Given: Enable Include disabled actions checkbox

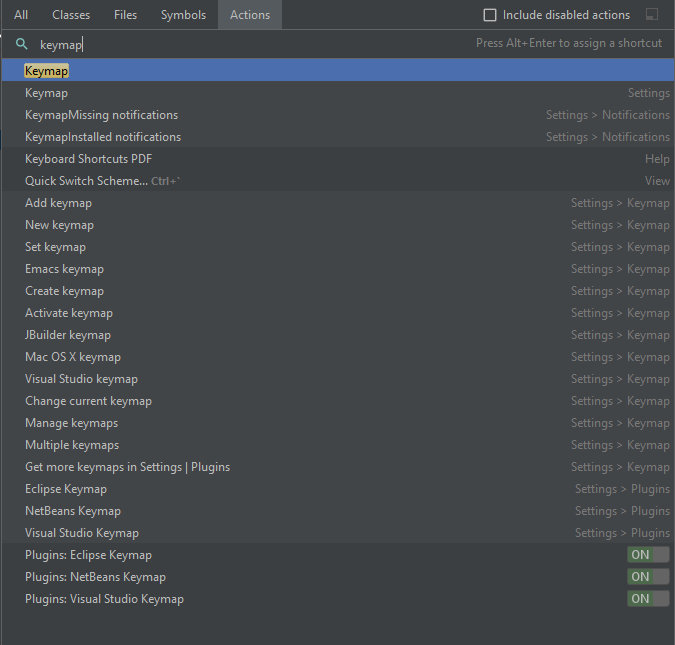Looking at the screenshot, I should pyautogui.click(x=490, y=15).
